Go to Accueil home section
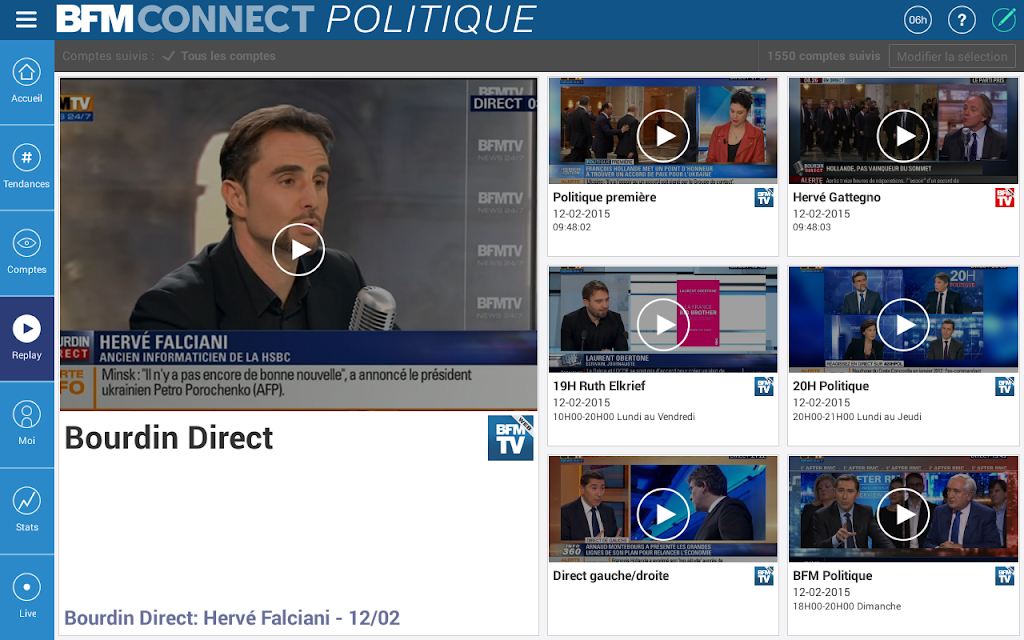1024x640 pixels. tap(27, 82)
